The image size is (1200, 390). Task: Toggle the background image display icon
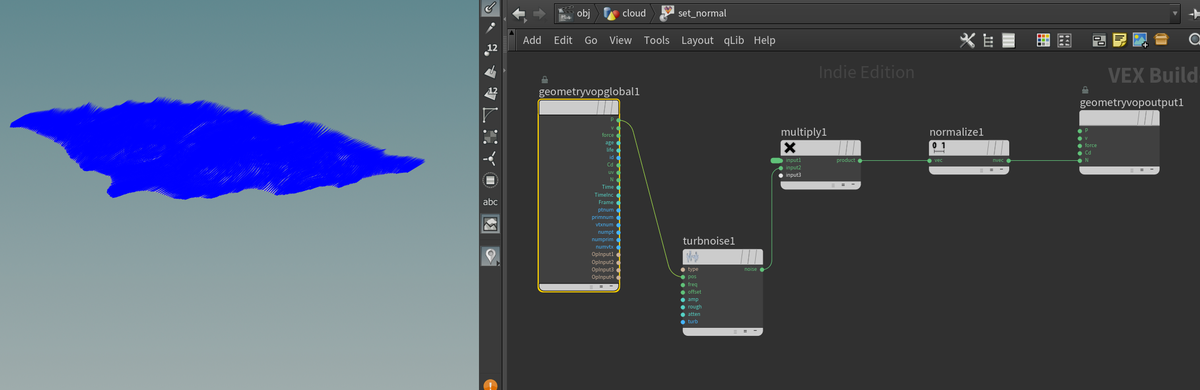tap(490, 225)
